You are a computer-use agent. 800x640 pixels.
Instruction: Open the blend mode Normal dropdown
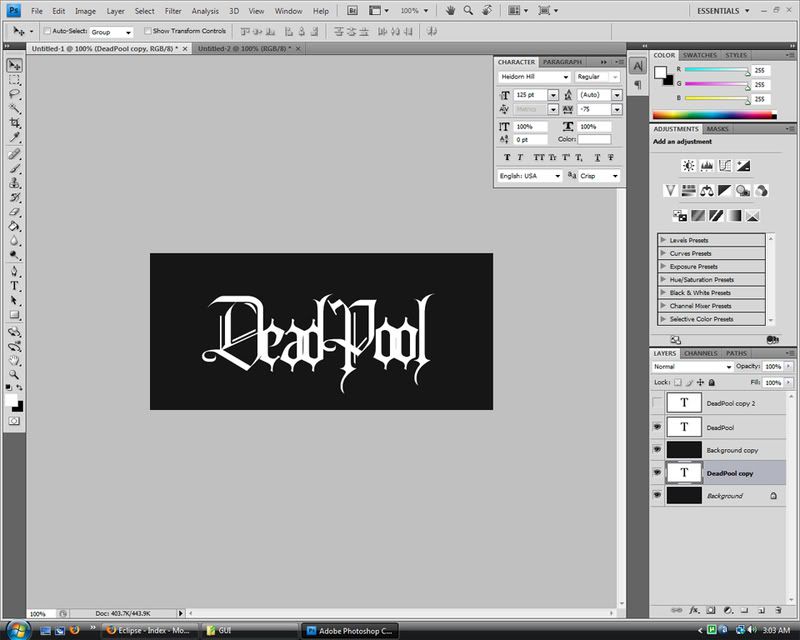[692, 366]
